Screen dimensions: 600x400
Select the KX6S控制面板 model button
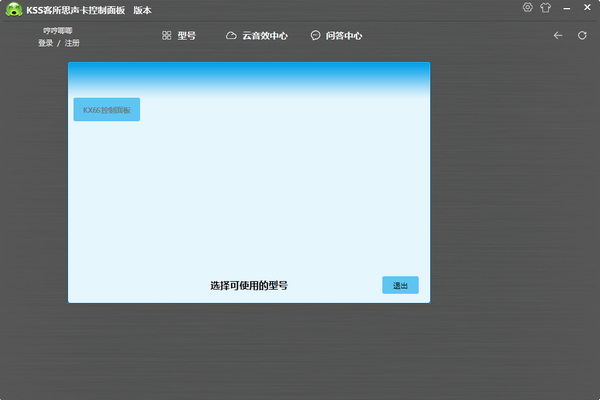tap(107, 110)
